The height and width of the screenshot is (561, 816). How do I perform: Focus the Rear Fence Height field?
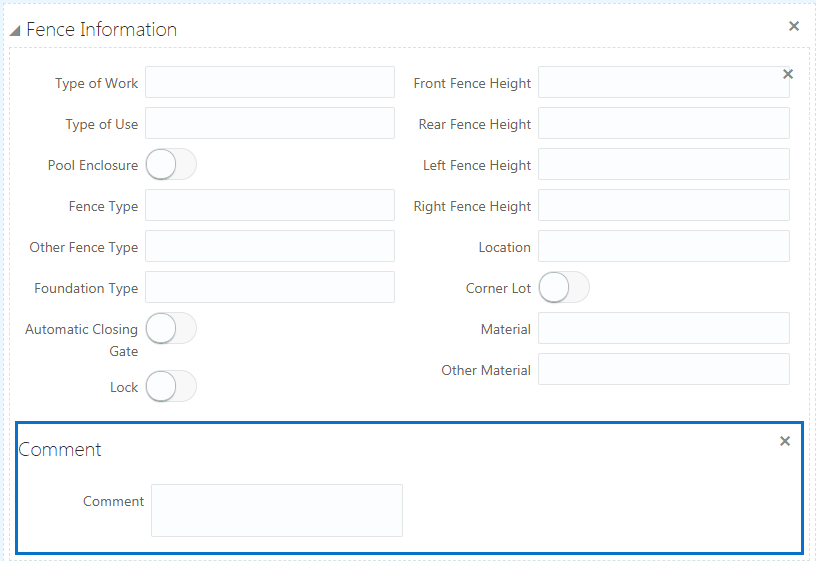point(664,124)
